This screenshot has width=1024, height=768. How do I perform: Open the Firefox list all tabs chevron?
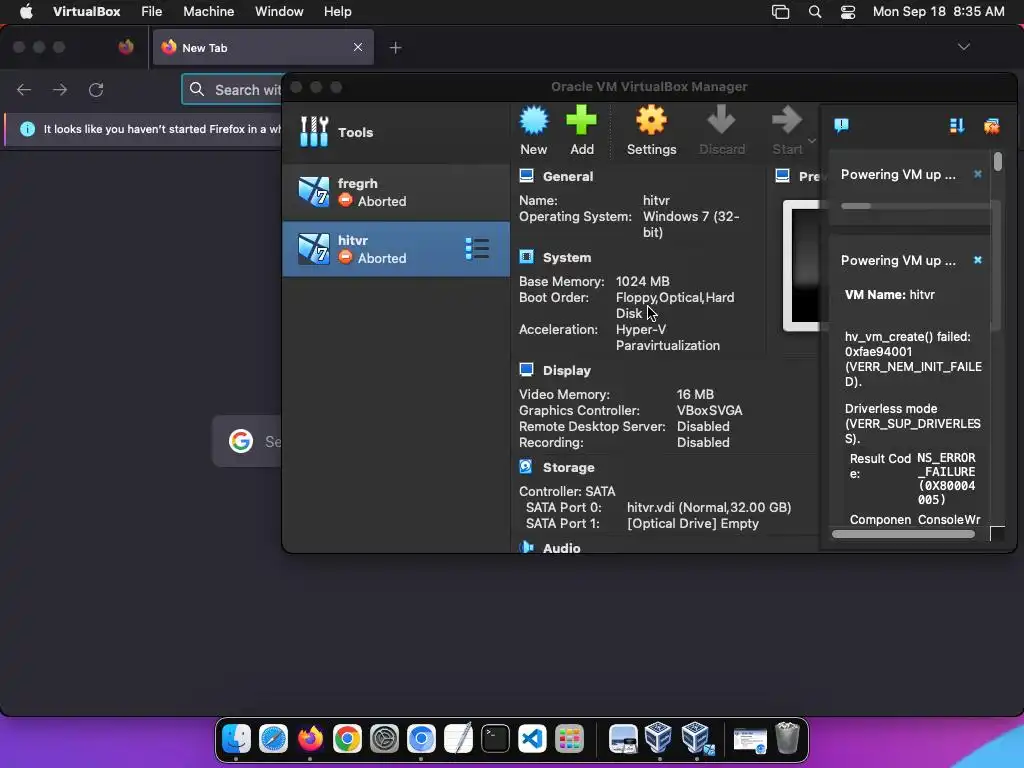[964, 47]
